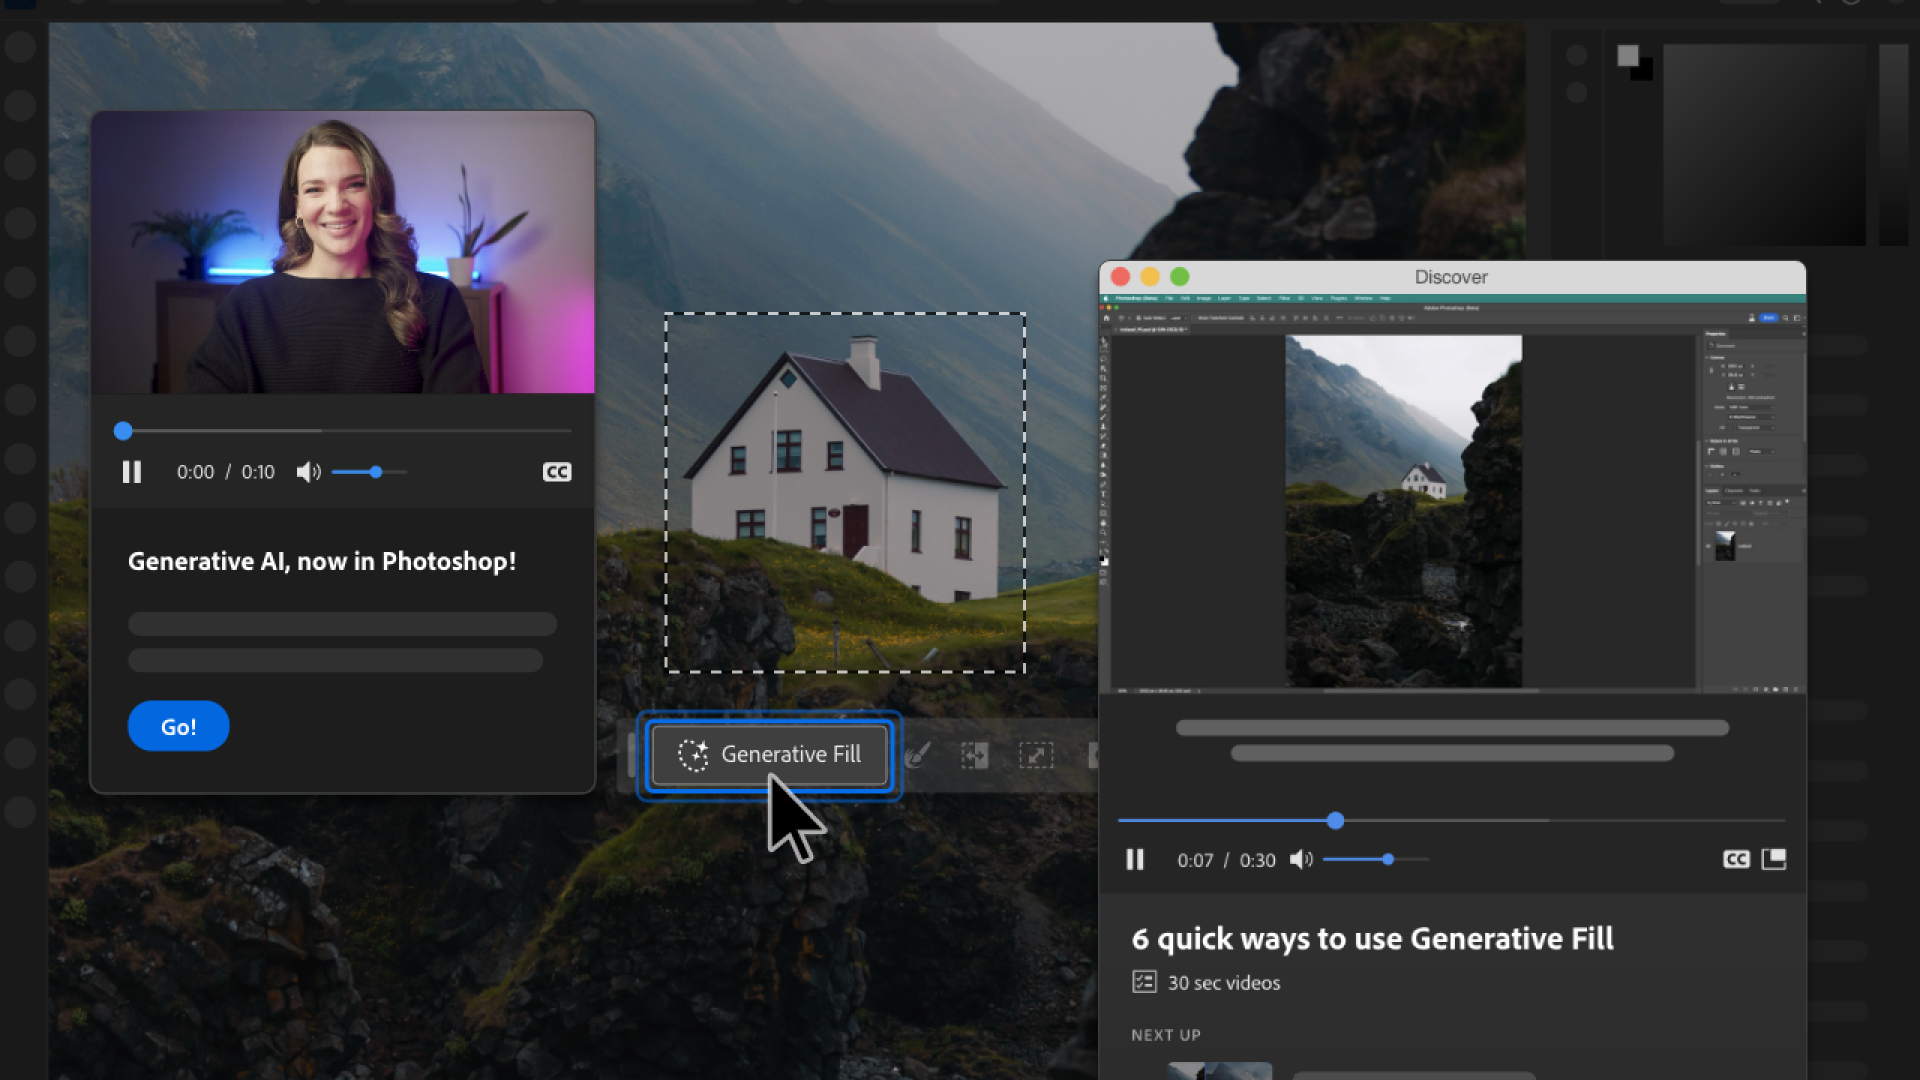Pause the Discover window video
This screenshot has height=1080, width=1920.
tap(1135, 860)
